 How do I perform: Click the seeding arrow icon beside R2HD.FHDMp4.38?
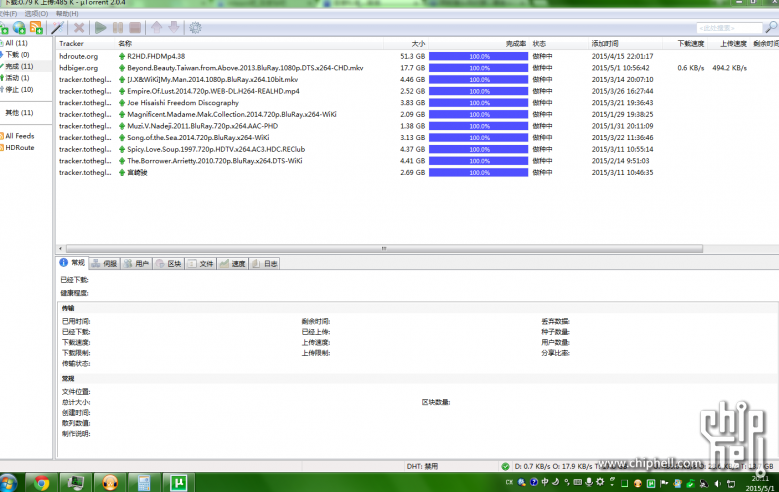point(122,56)
